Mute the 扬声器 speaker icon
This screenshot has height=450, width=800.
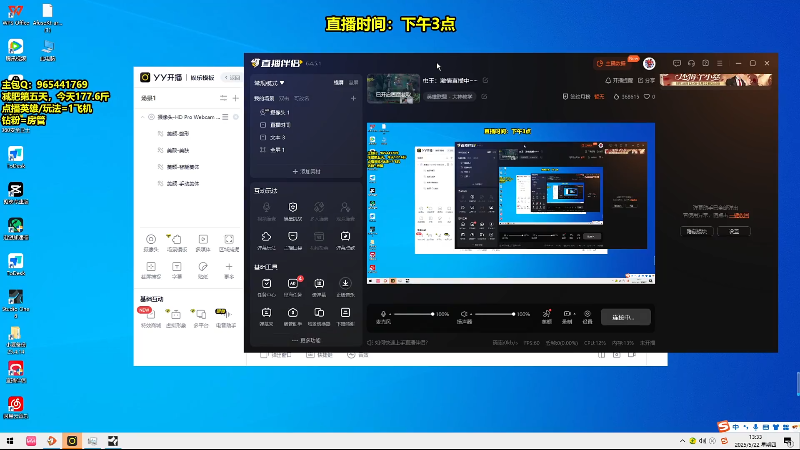464,314
